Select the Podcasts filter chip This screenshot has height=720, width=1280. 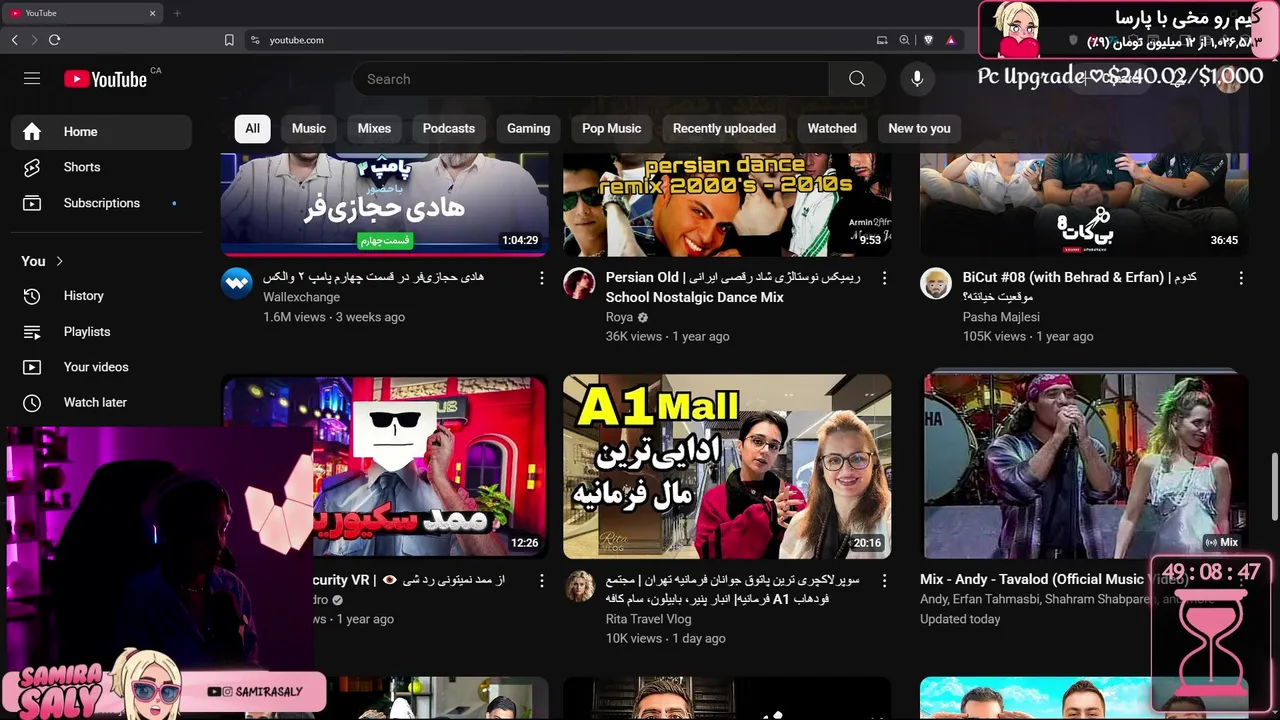click(449, 128)
